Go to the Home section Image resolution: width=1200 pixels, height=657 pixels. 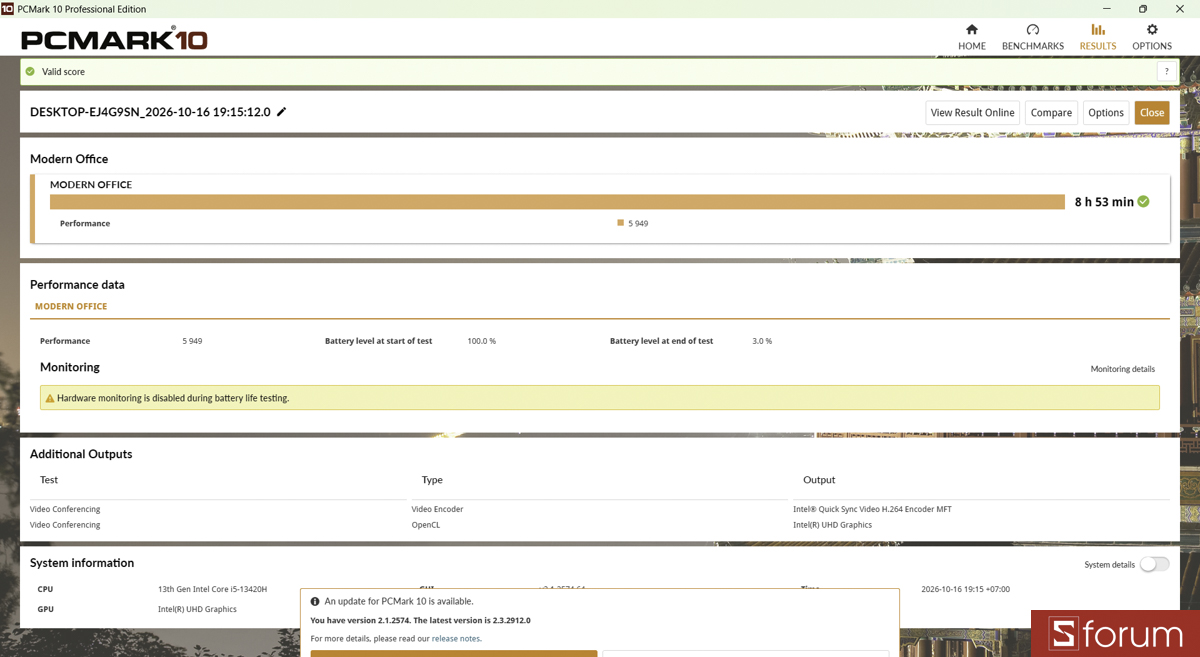coord(971,37)
